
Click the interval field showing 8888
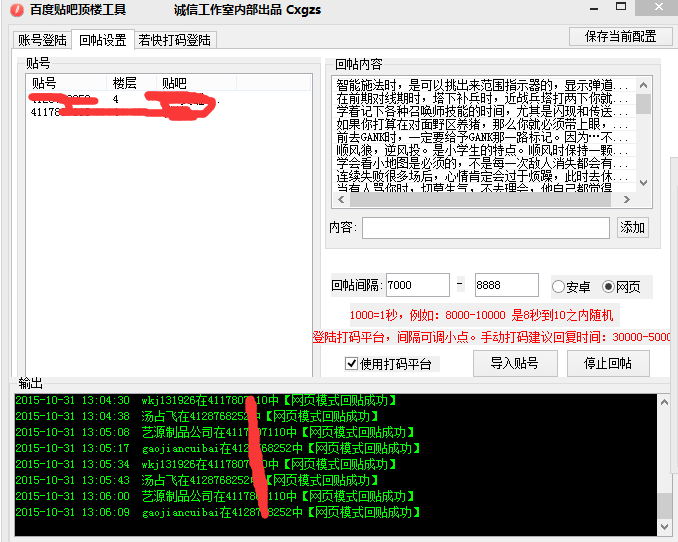[x=506, y=285]
